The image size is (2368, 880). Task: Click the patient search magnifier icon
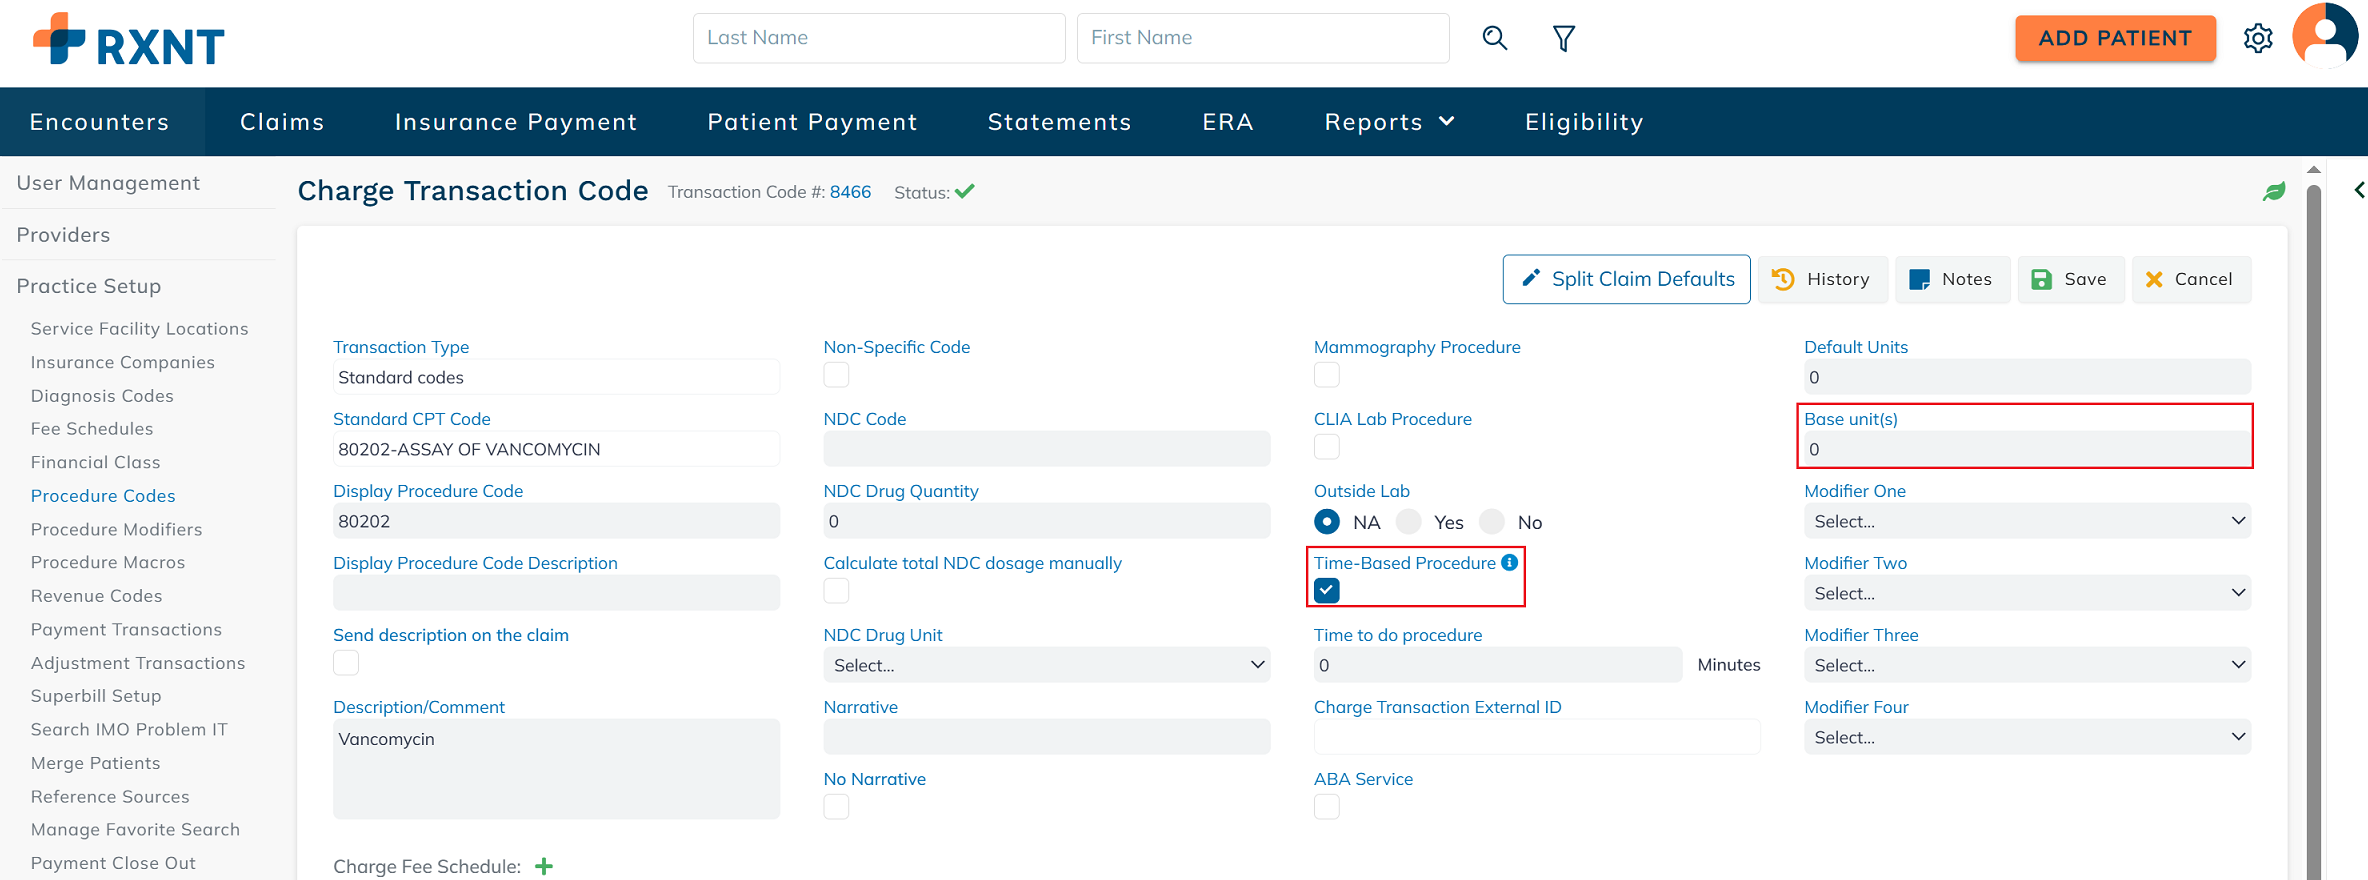[x=1494, y=38]
